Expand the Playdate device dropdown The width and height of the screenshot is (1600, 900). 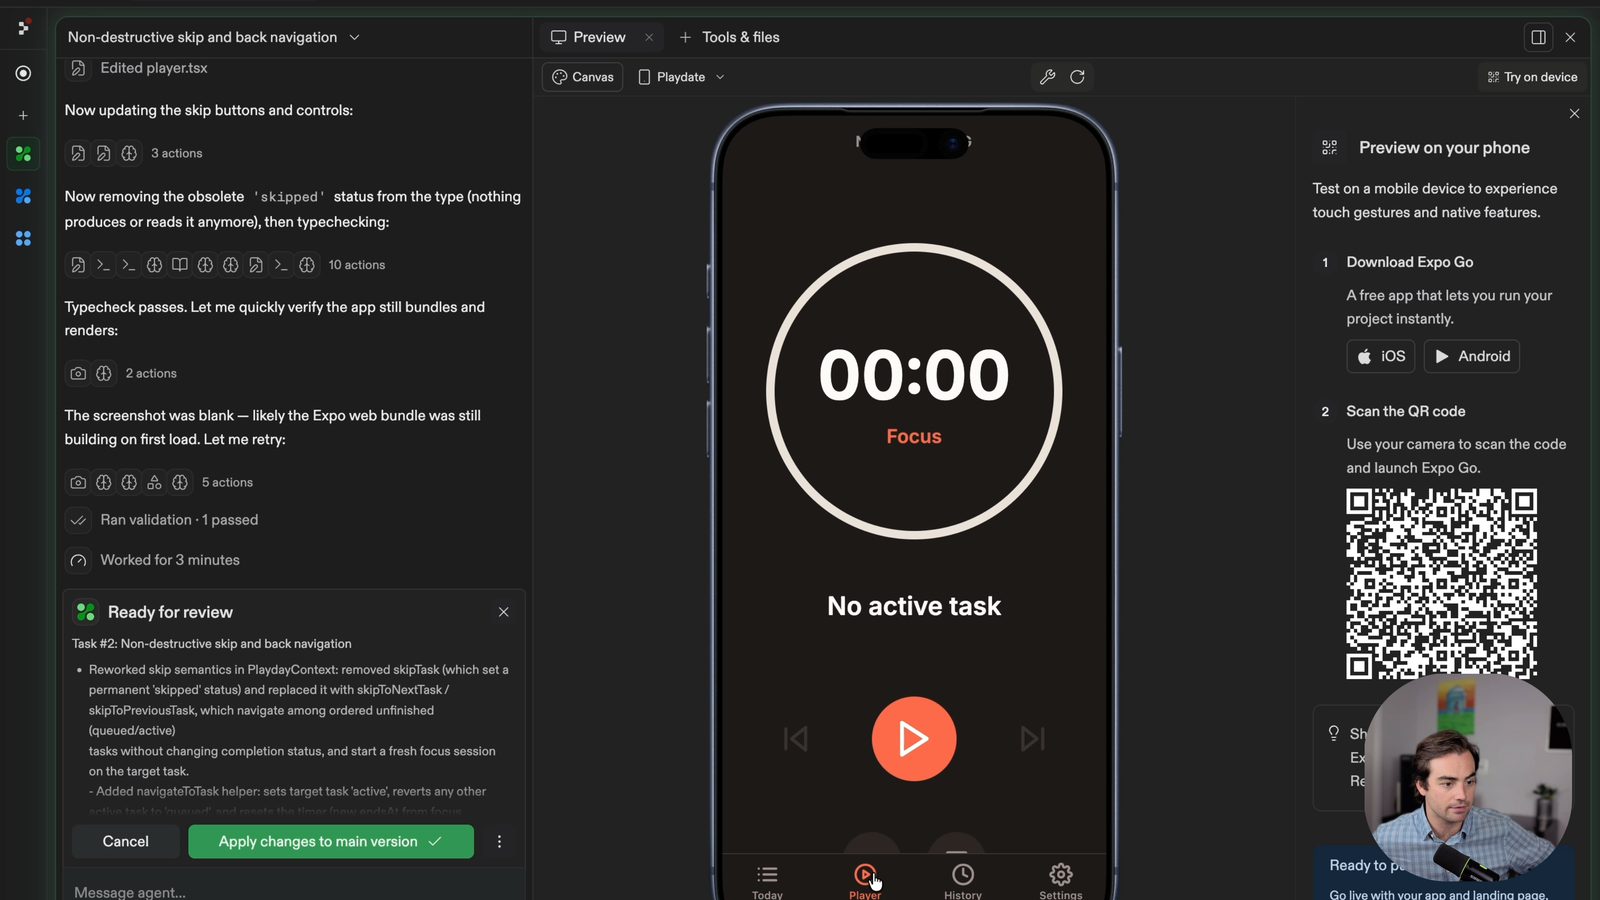pyautogui.click(x=681, y=77)
